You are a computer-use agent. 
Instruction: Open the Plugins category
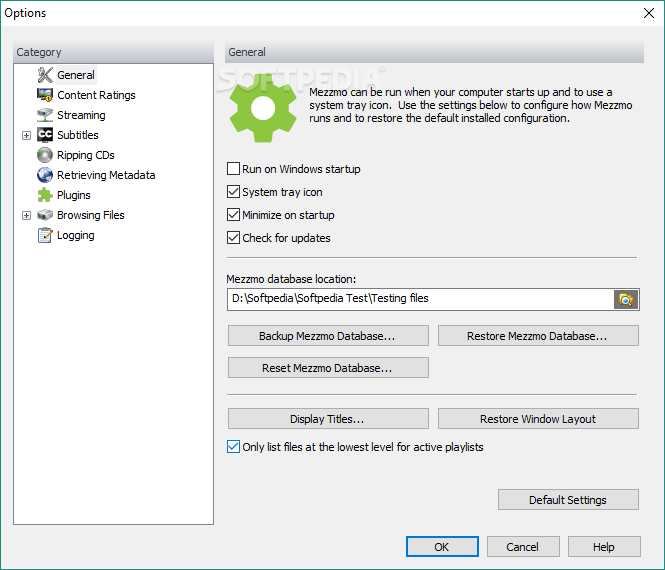click(74, 195)
